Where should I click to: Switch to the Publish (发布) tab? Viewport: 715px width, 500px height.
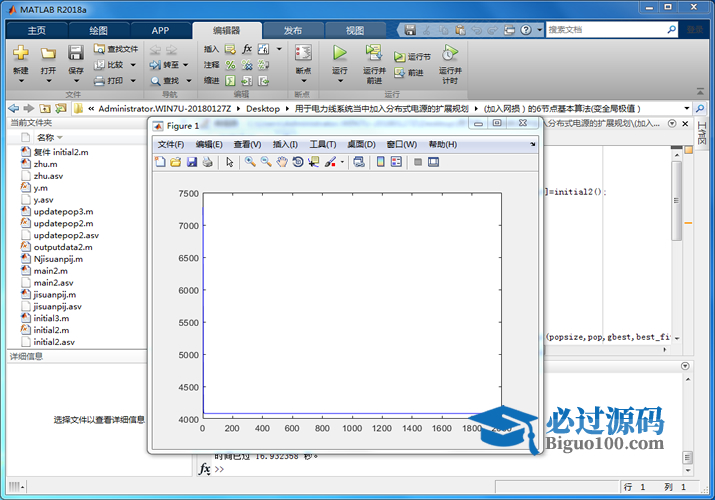[293, 31]
